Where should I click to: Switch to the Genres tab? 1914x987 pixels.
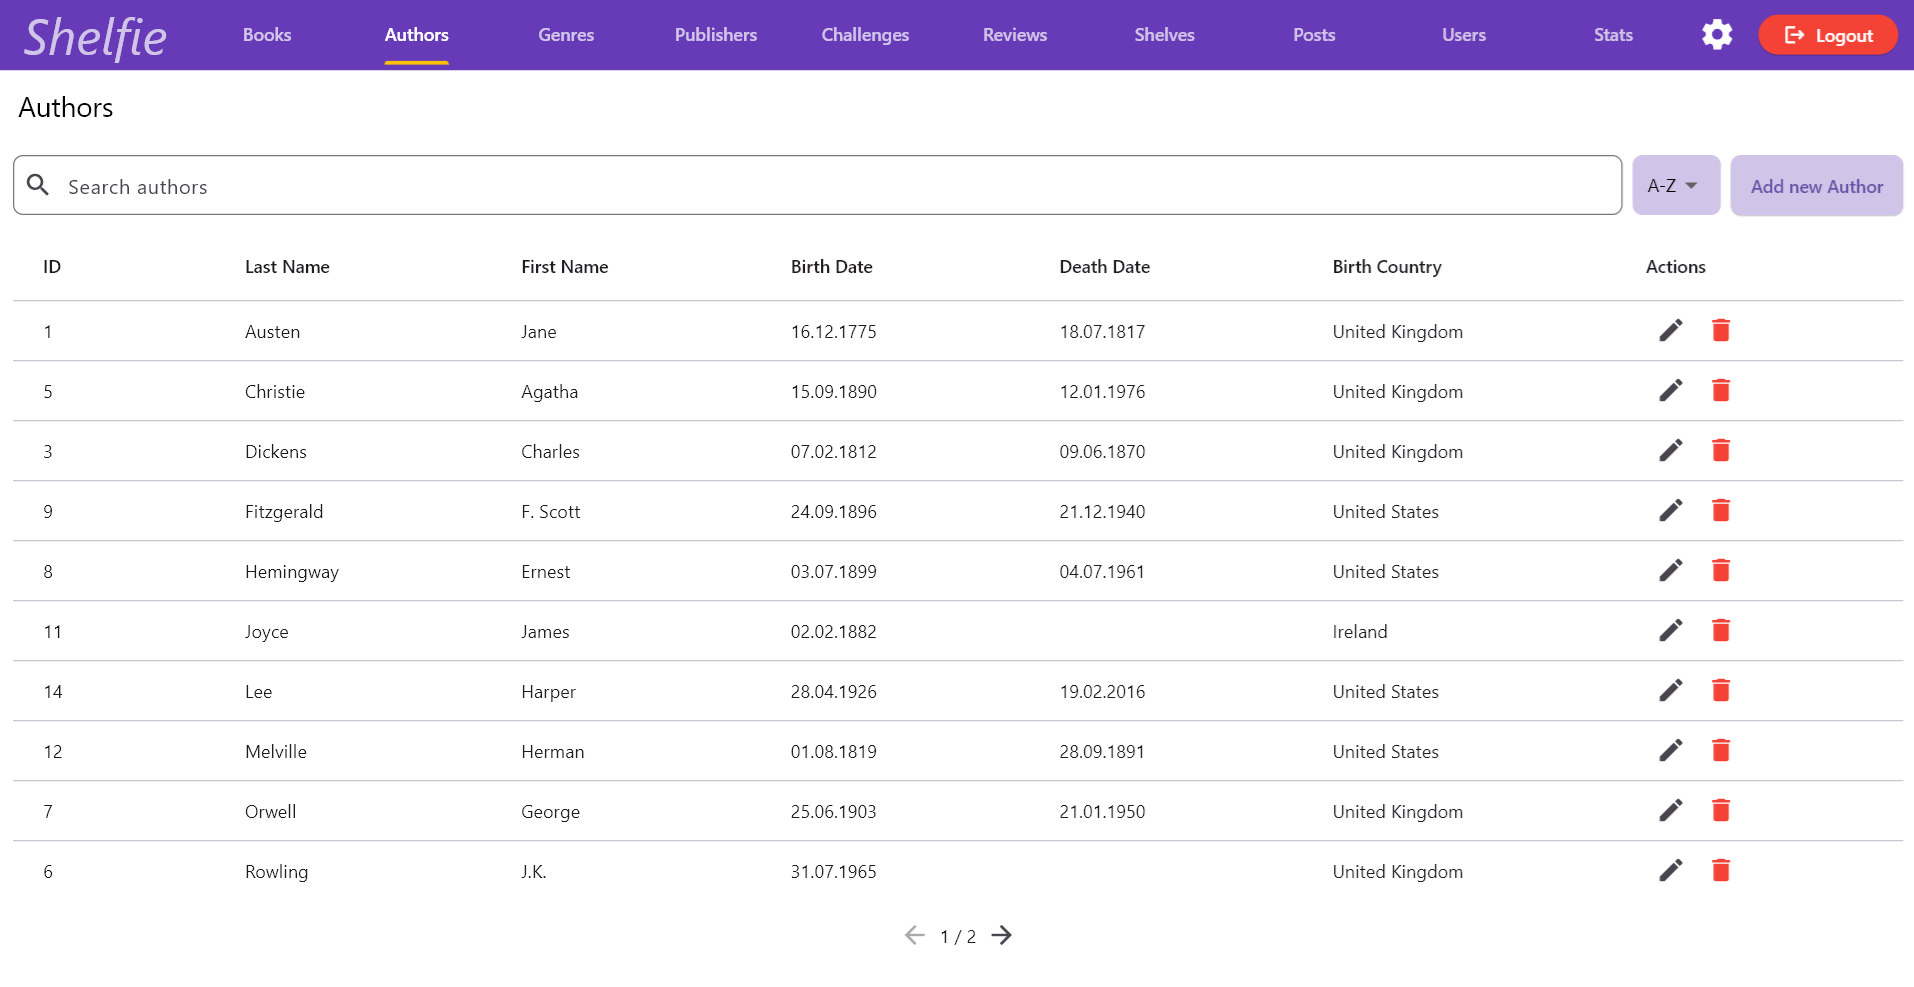pos(566,35)
